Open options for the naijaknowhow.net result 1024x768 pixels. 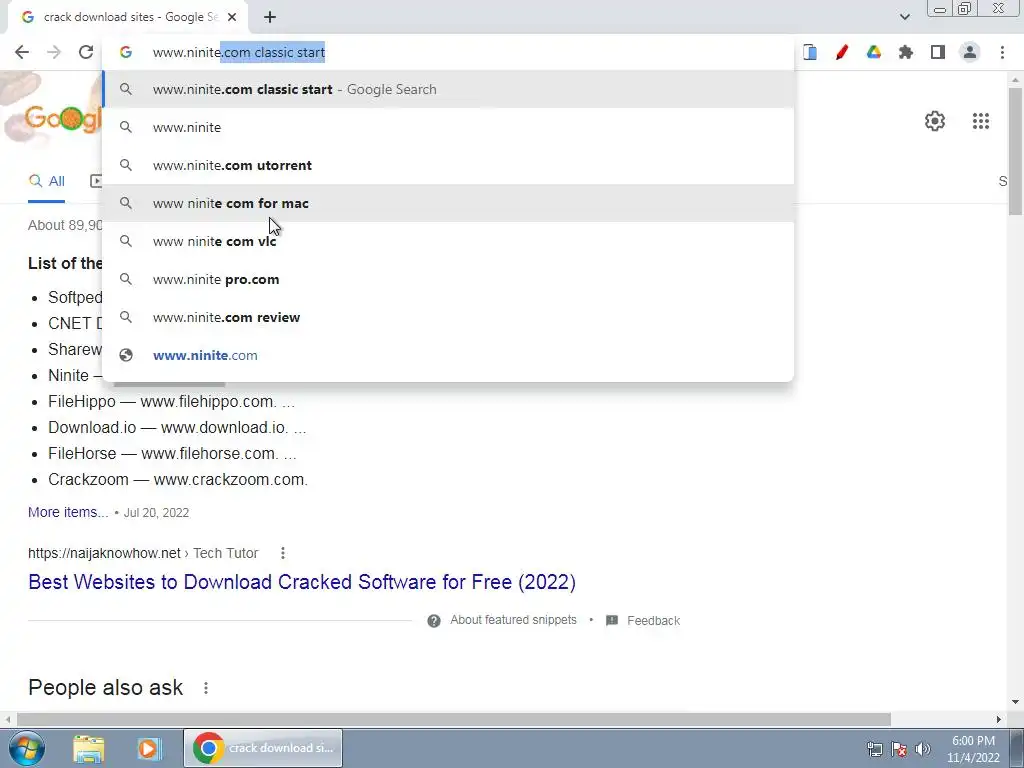(283, 553)
